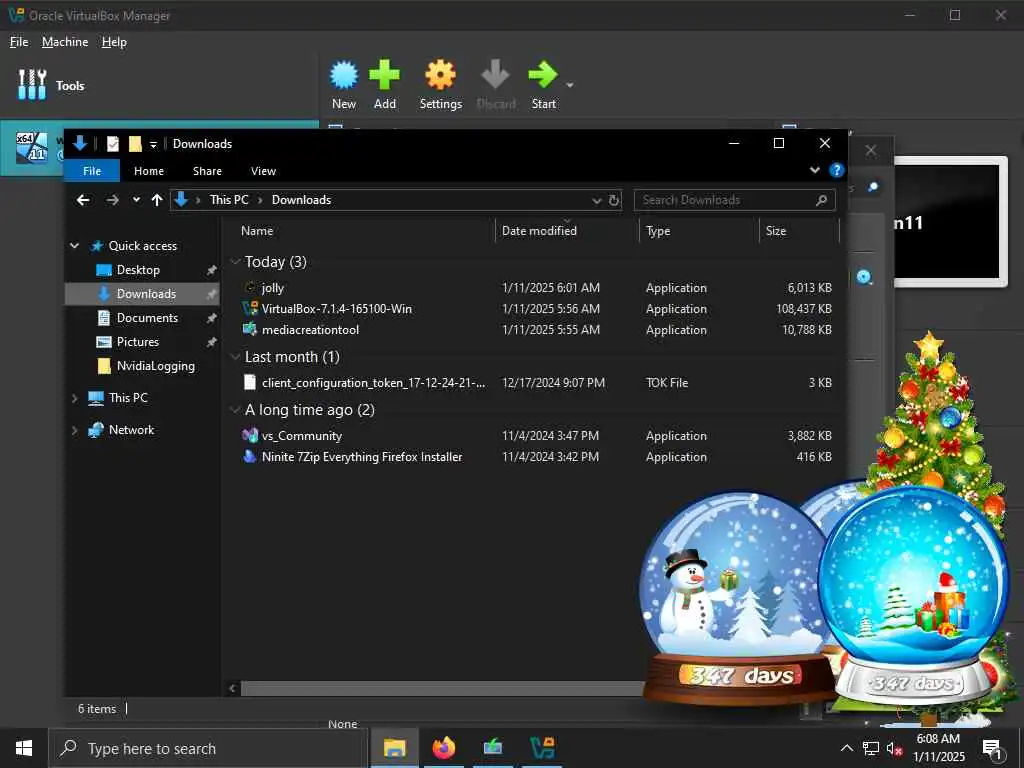Refresh the Downloads folder
The width and height of the screenshot is (1024, 768).
coord(614,200)
